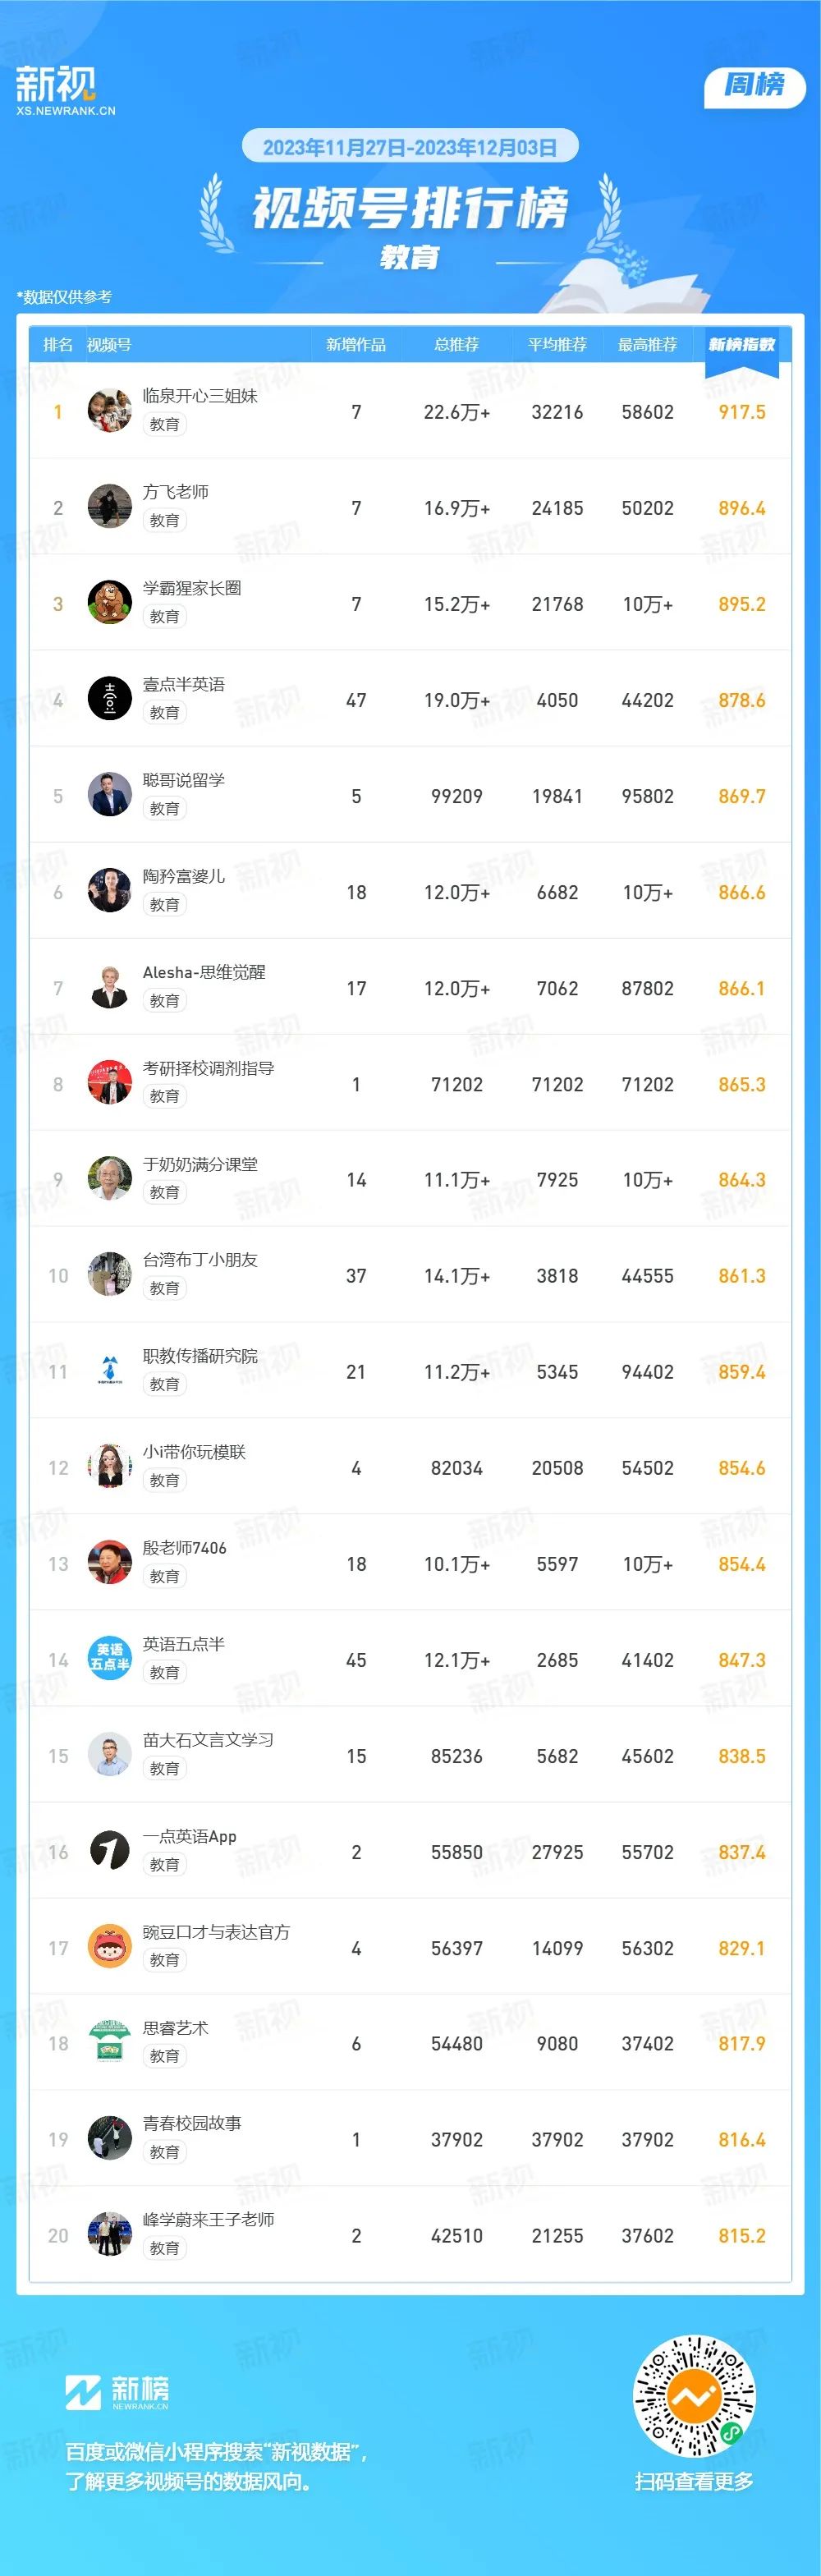Select the 平均推荐 column header

(557, 345)
